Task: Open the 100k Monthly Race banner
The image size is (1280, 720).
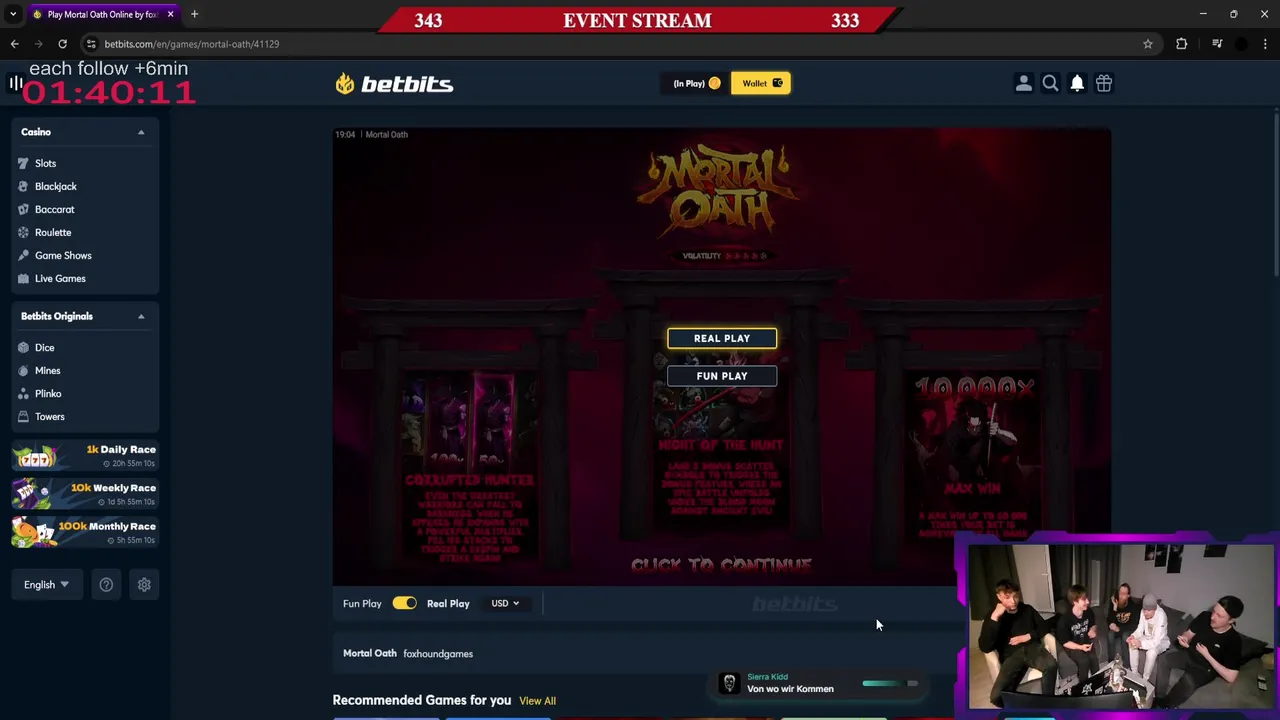Action: (84, 532)
